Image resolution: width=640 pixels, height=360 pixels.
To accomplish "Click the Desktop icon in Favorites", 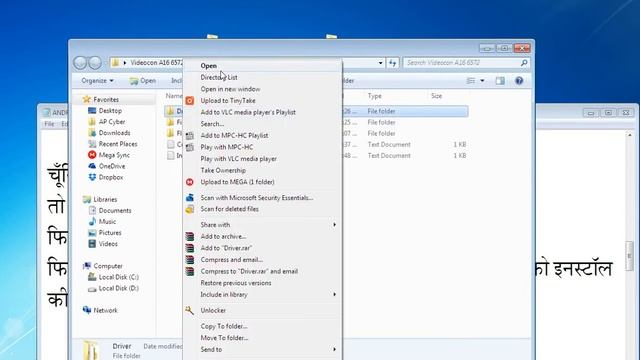I will tap(92, 111).
